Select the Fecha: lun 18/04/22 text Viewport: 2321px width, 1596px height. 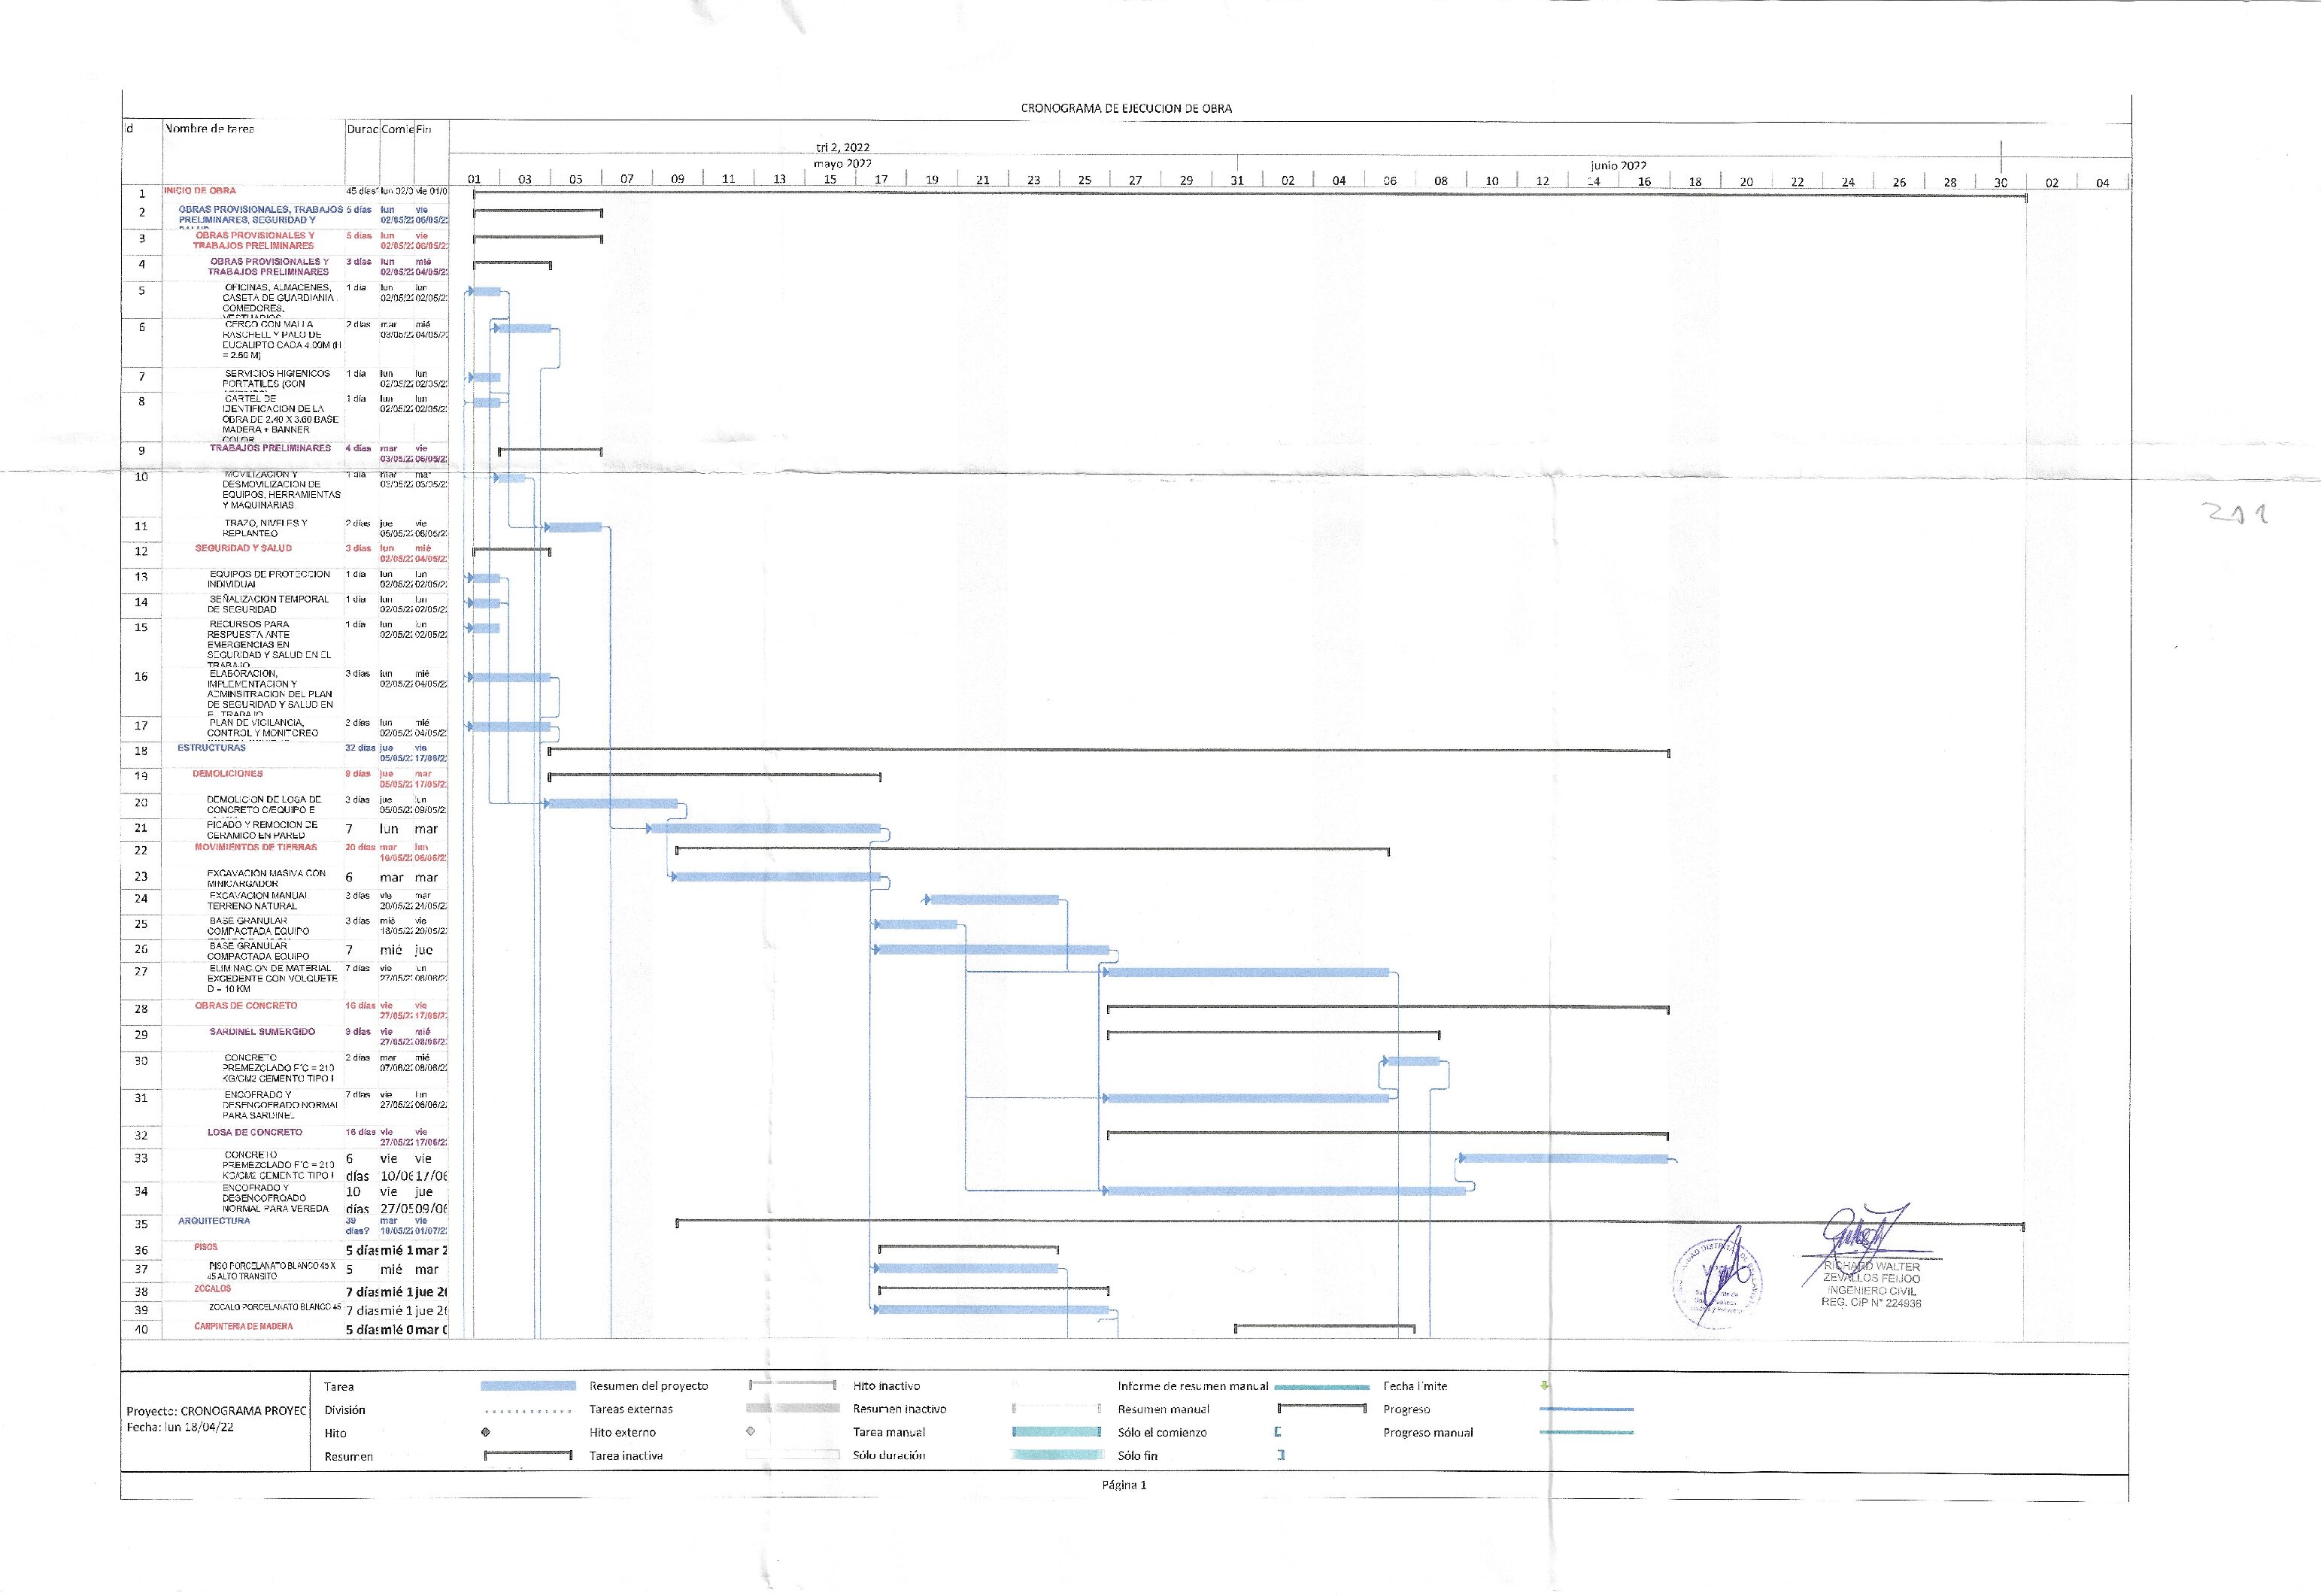click(180, 1427)
